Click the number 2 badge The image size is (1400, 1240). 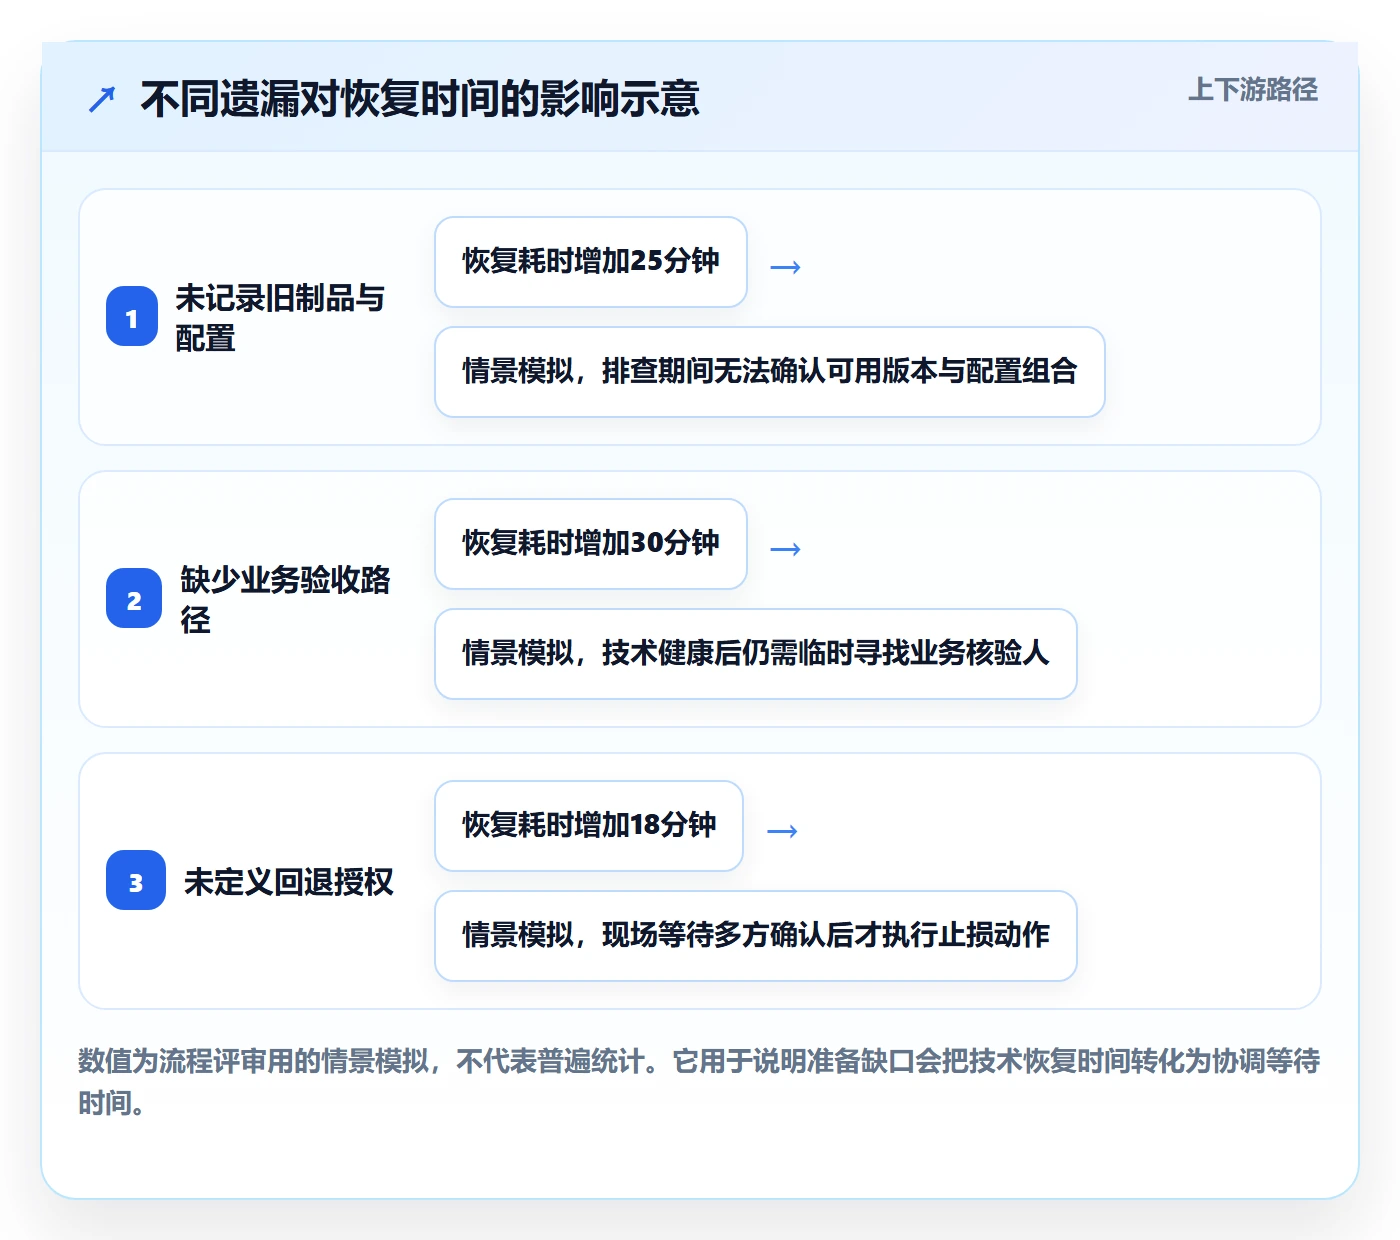tap(134, 599)
